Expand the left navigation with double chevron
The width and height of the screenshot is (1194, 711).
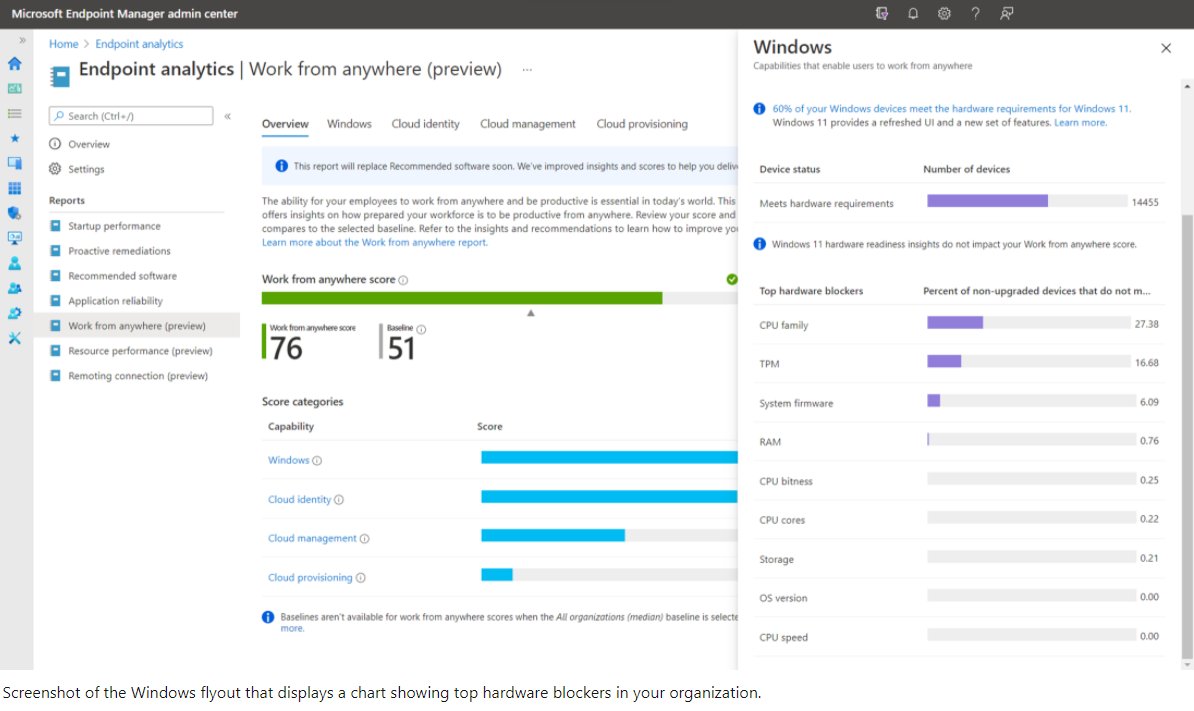pos(22,40)
